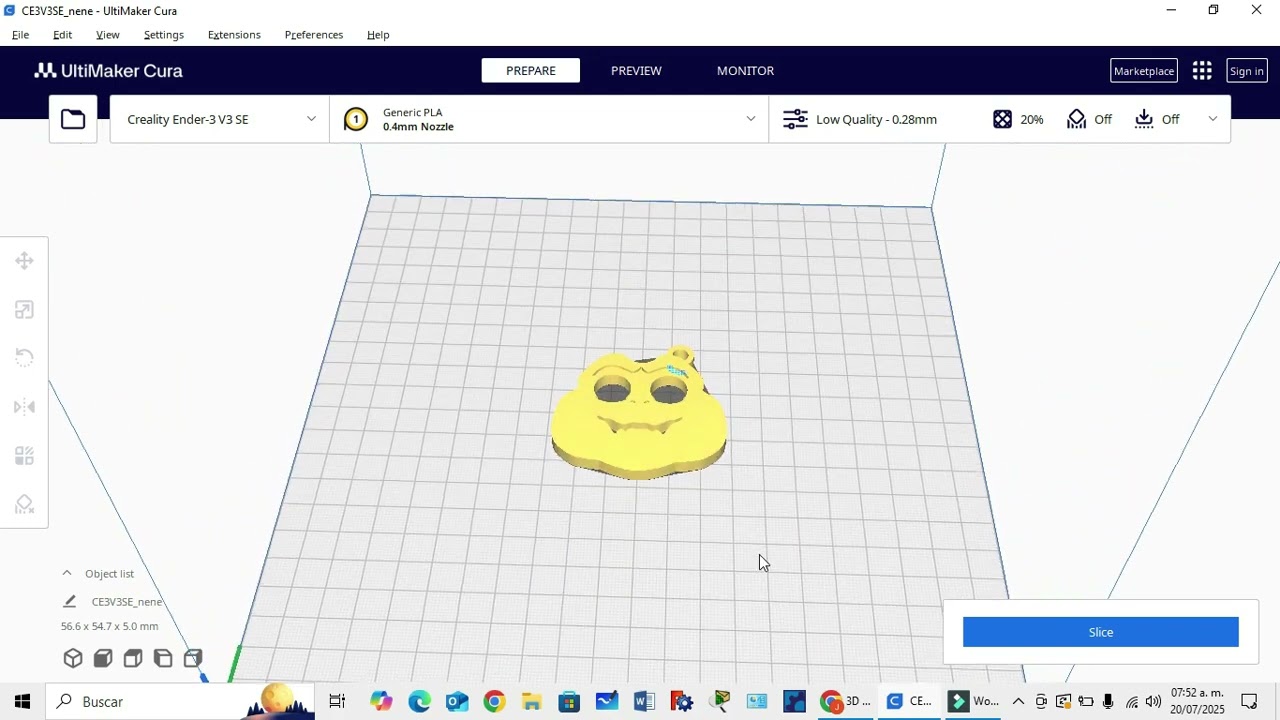1280x720 pixels.
Task: Switch to PREPARE stage tab
Action: (x=531, y=71)
